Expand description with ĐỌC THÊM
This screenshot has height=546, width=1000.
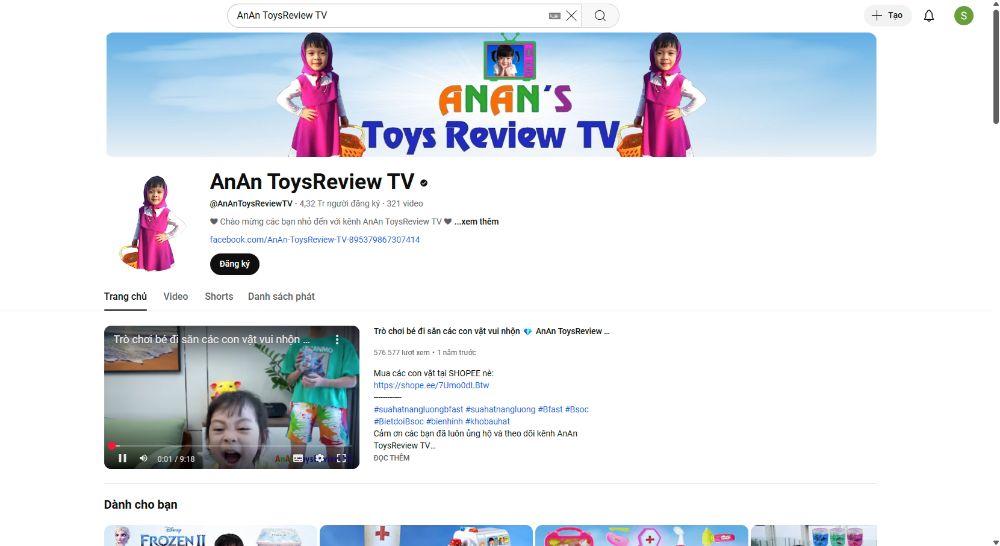pos(392,458)
